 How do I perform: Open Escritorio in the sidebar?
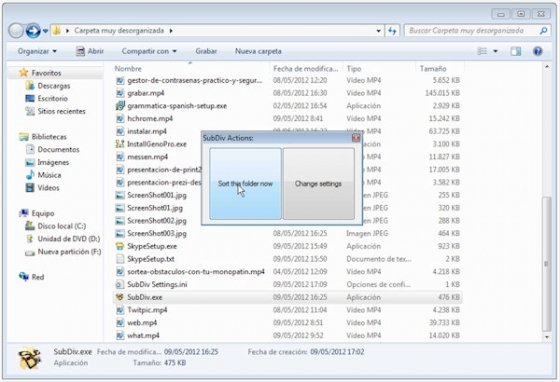tap(52, 99)
